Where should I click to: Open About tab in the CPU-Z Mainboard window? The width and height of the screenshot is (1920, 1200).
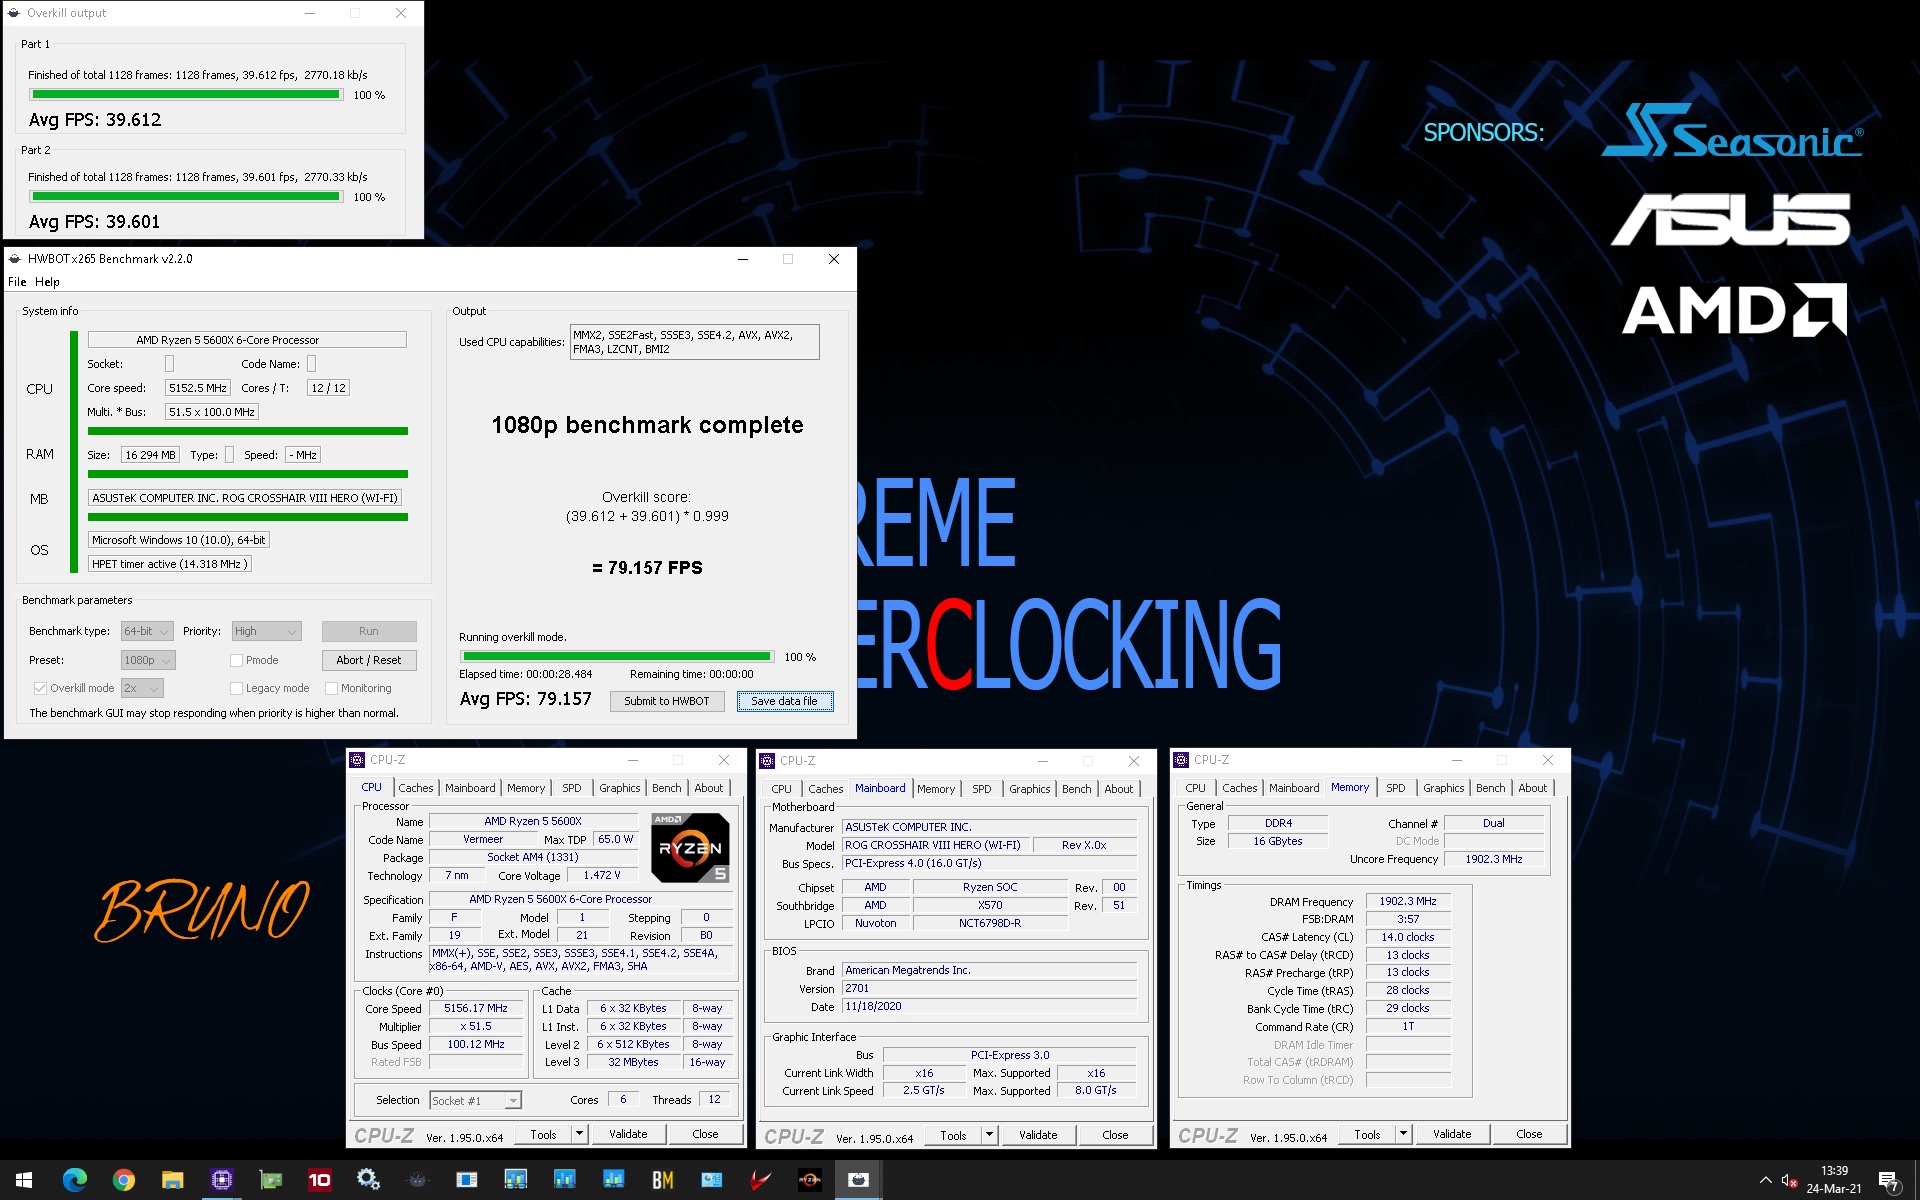(1118, 789)
